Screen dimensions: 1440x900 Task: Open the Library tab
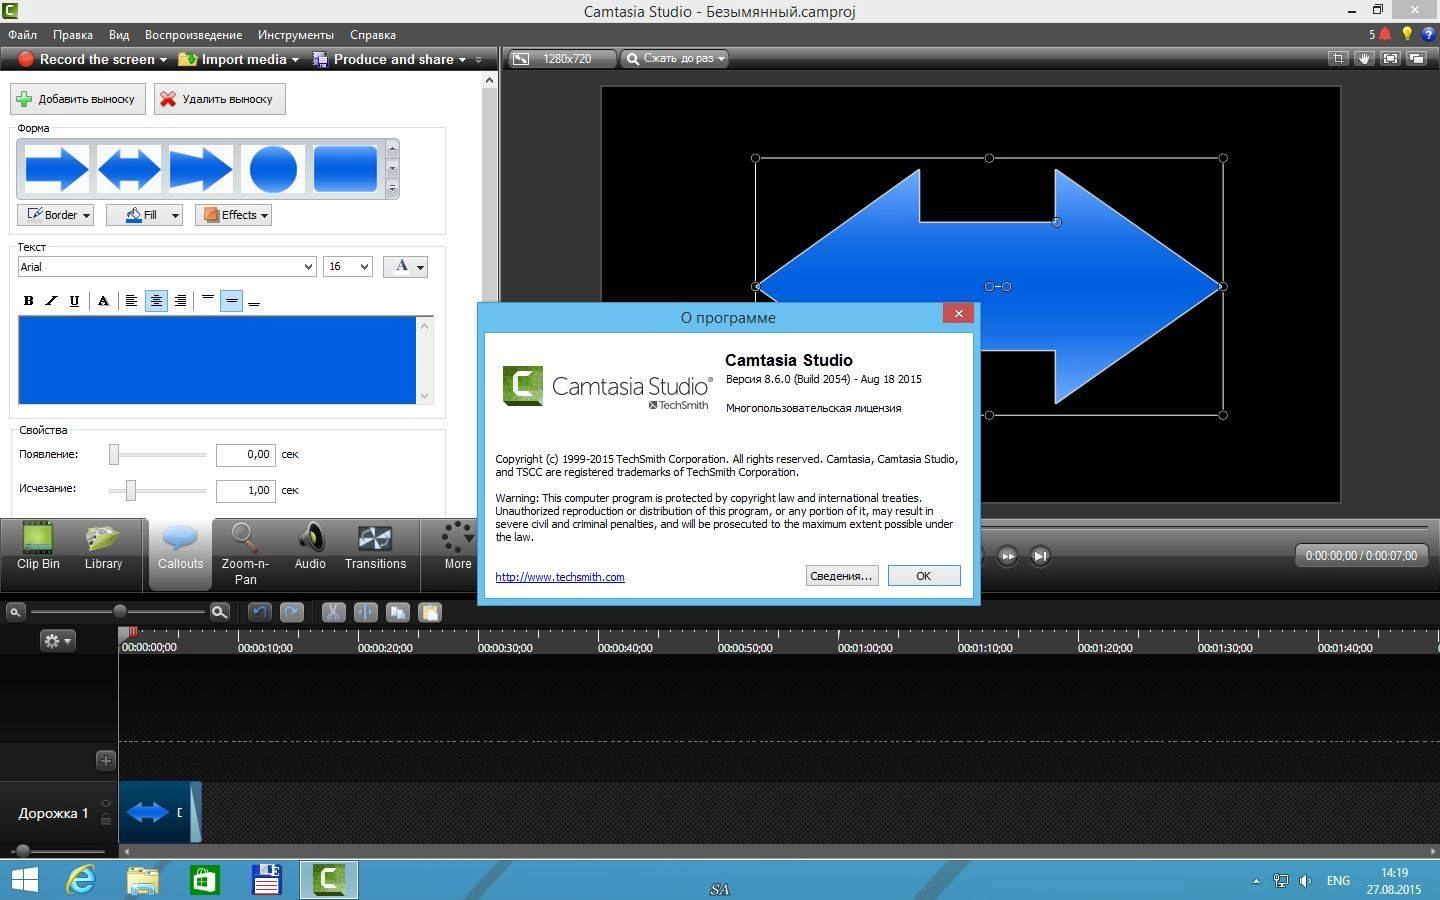(103, 547)
